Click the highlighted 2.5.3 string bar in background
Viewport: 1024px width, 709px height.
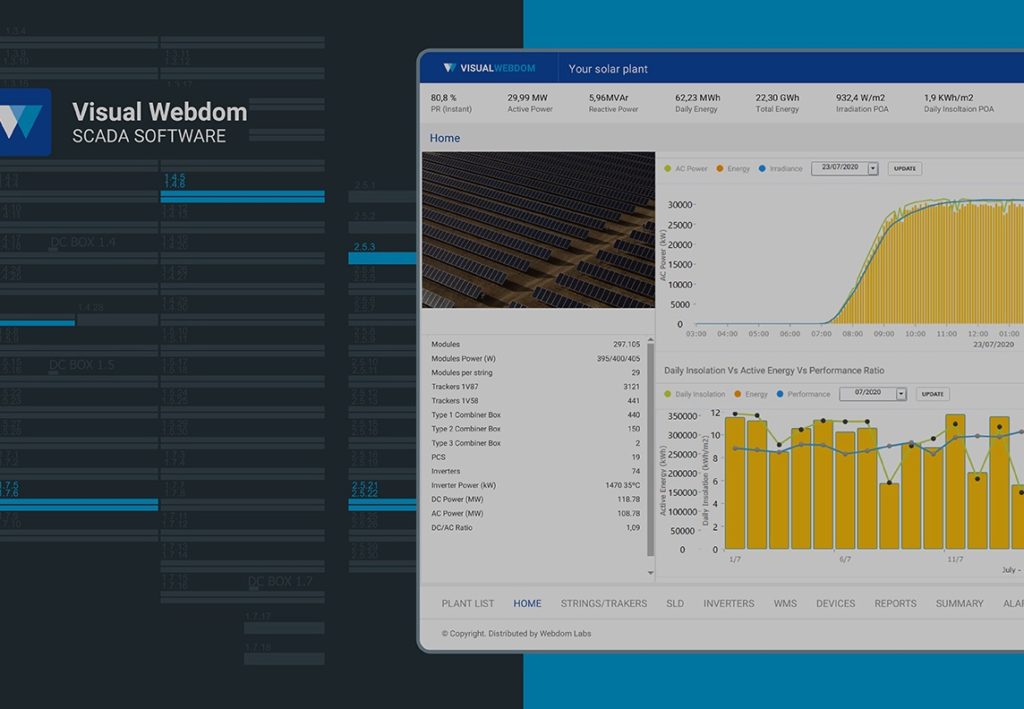382,259
